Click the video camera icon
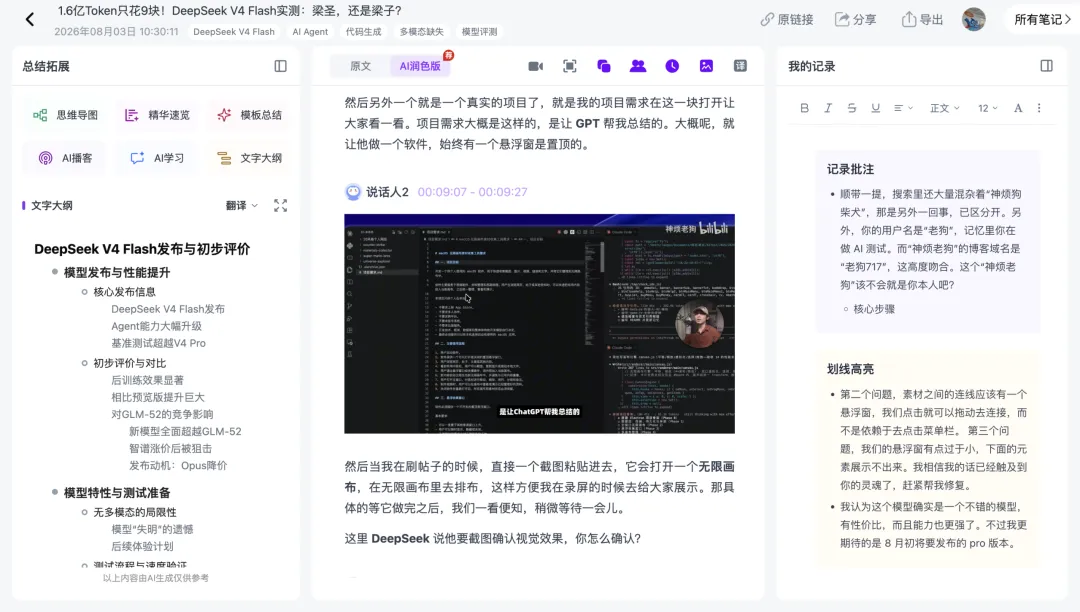 coord(535,66)
